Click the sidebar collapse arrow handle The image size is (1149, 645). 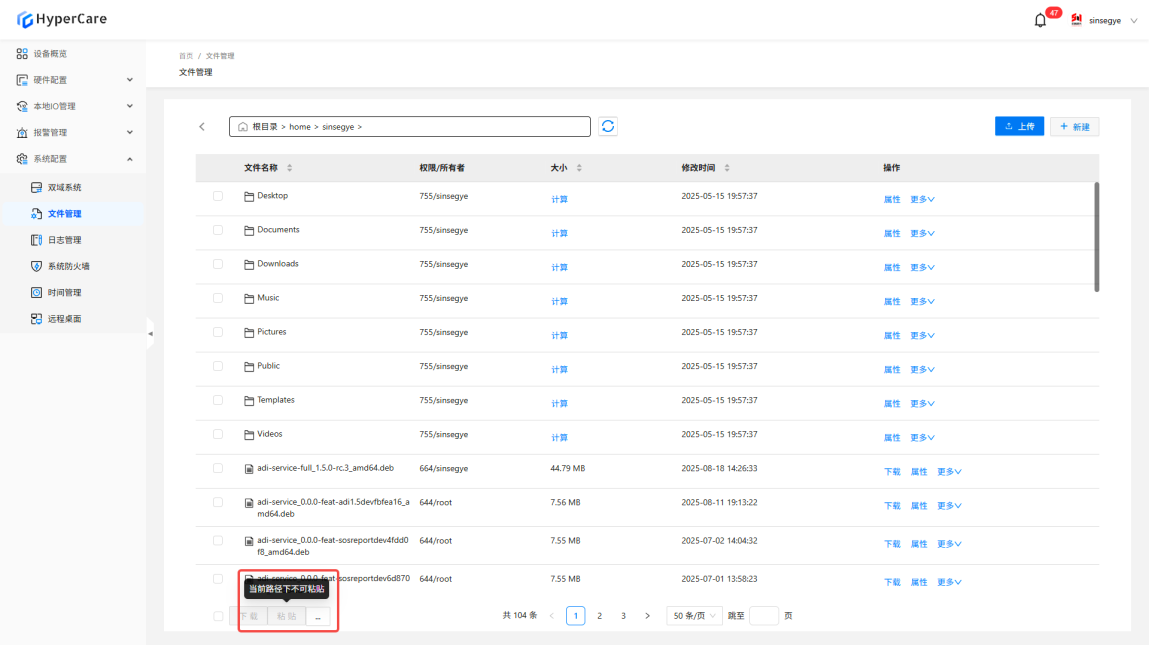[x=150, y=333]
